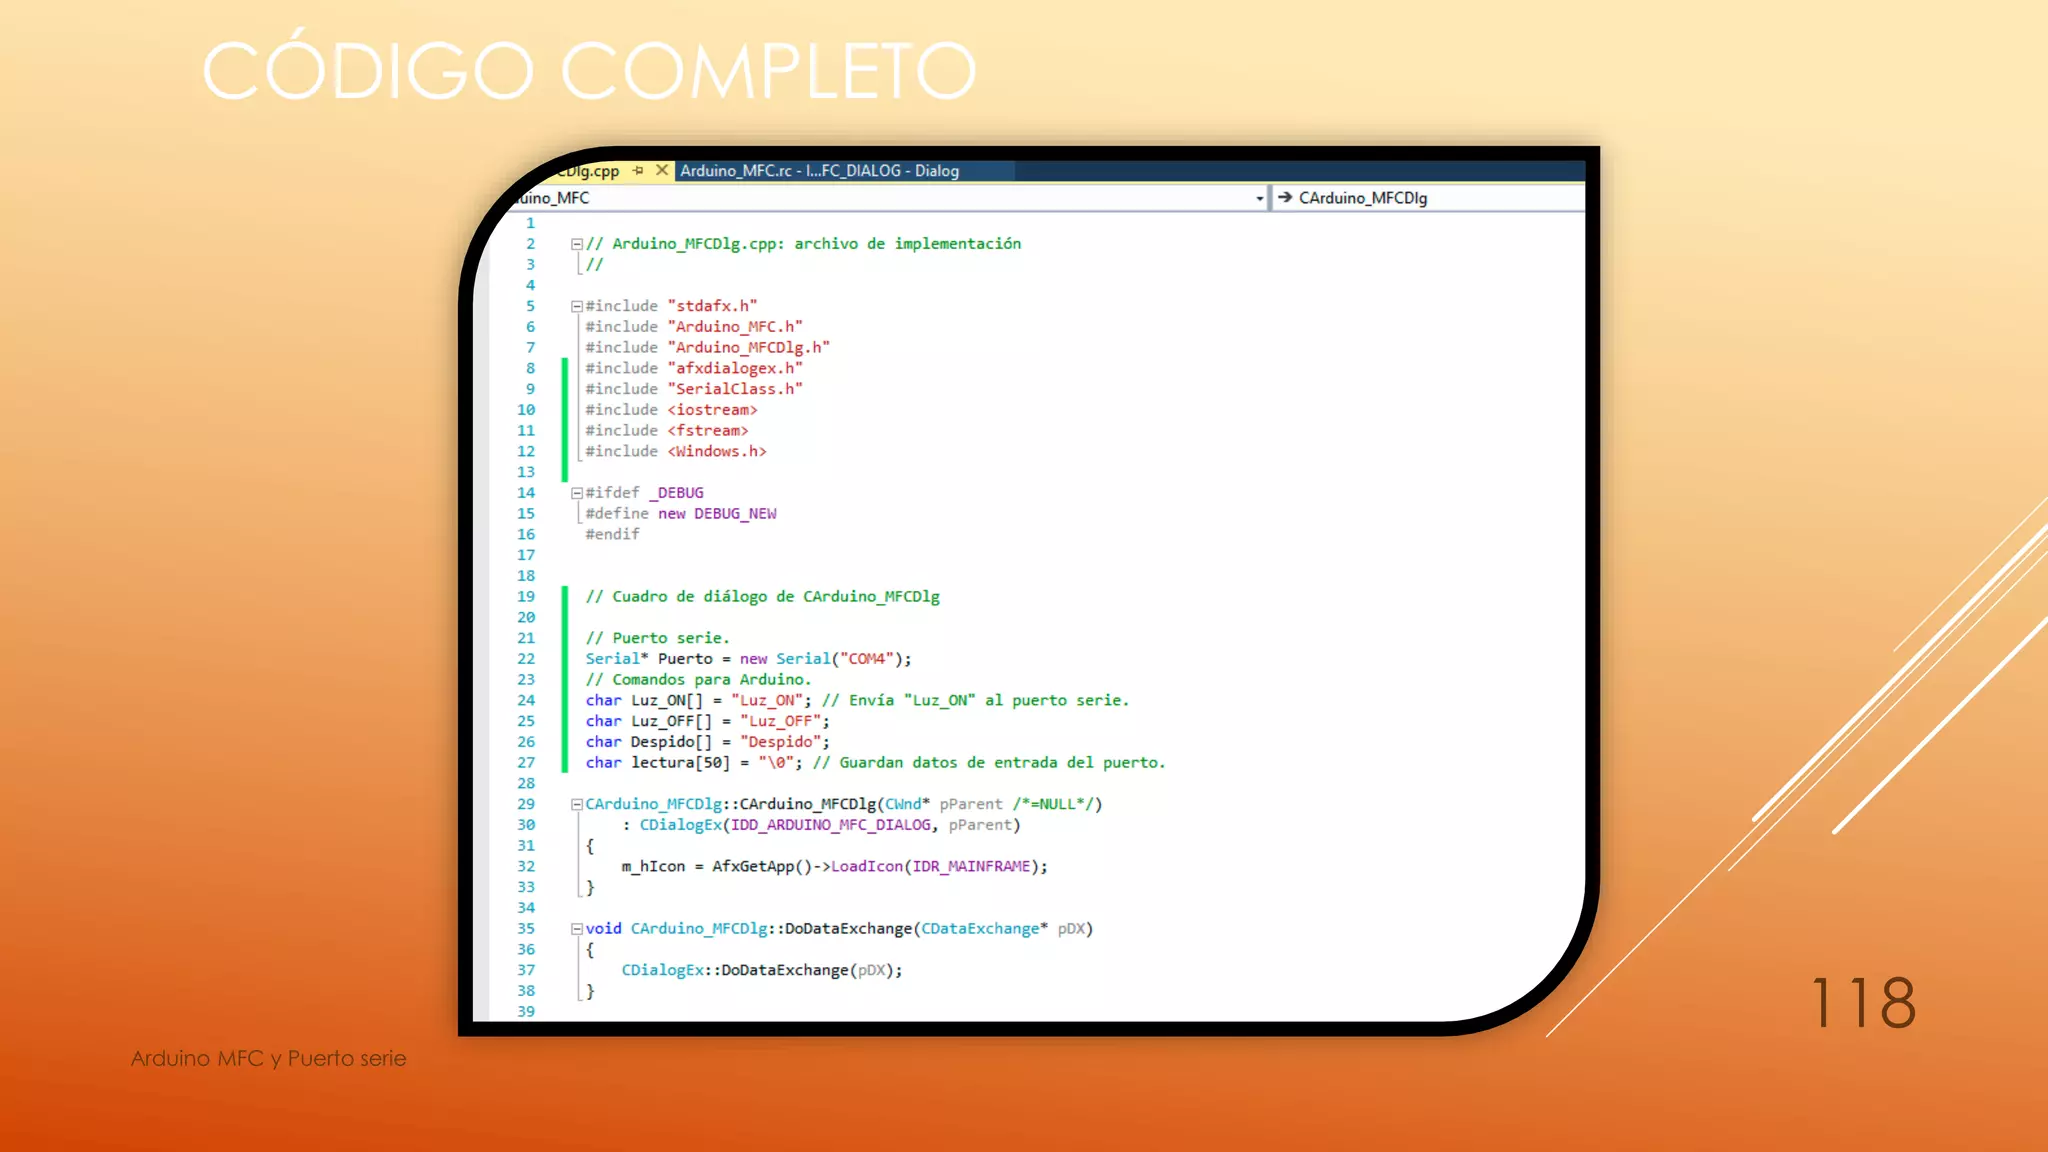Click line number 22 in the margin
The width and height of the screenshot is (2048, 1152).
(x=526, y=659)
